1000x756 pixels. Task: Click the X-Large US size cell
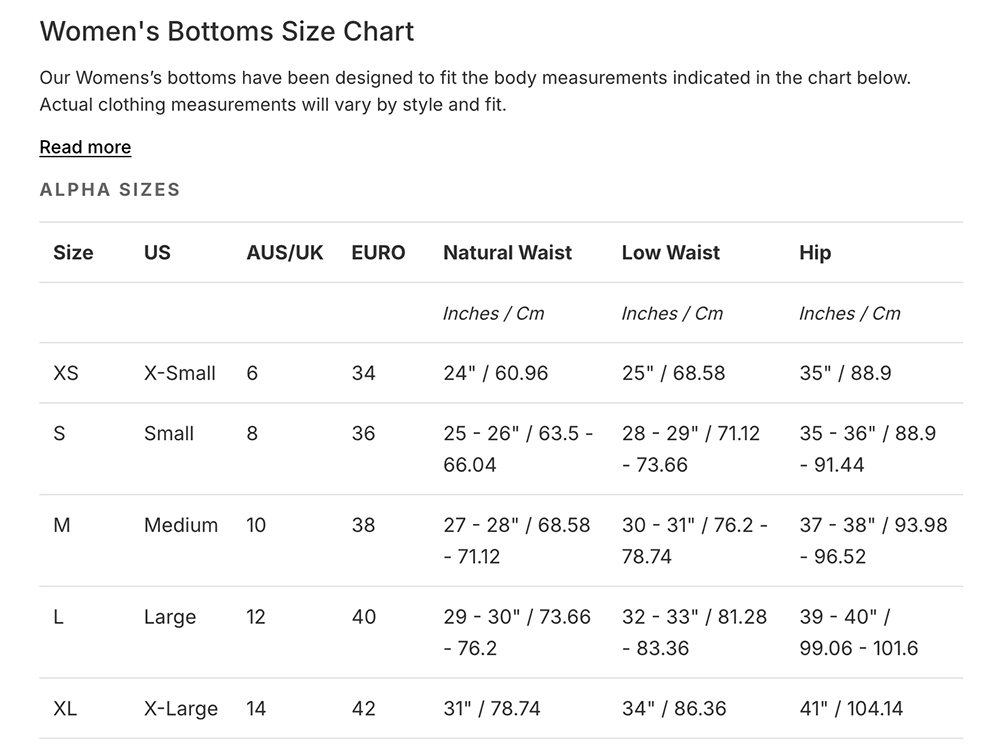click(181, 709)
